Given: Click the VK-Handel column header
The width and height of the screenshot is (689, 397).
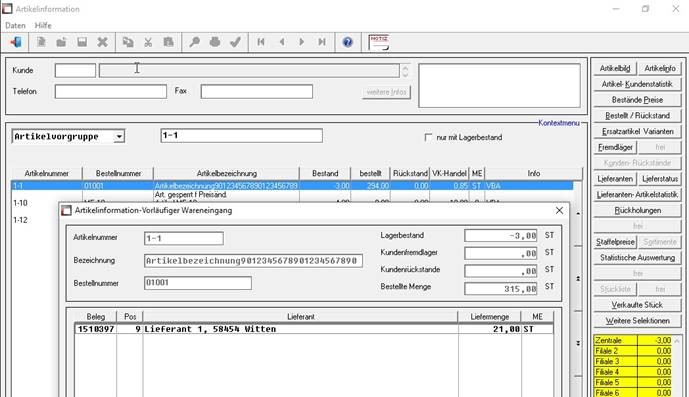Looking at the screenshot, I should point(449,173).
